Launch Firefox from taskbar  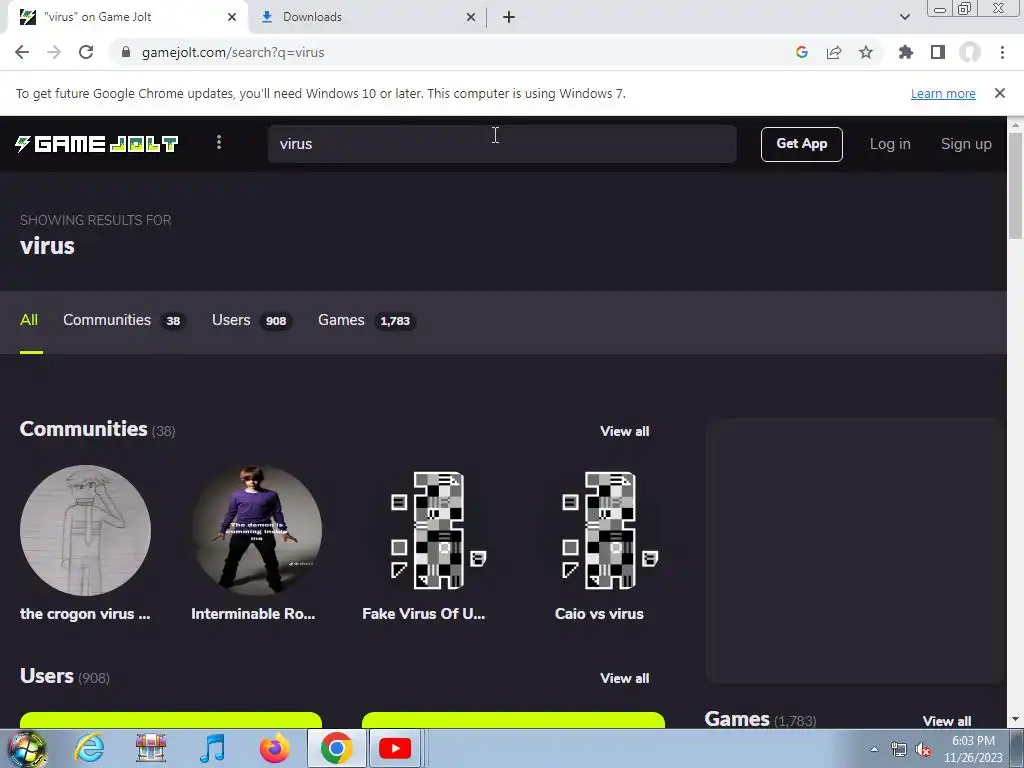(x=274, y=748)
